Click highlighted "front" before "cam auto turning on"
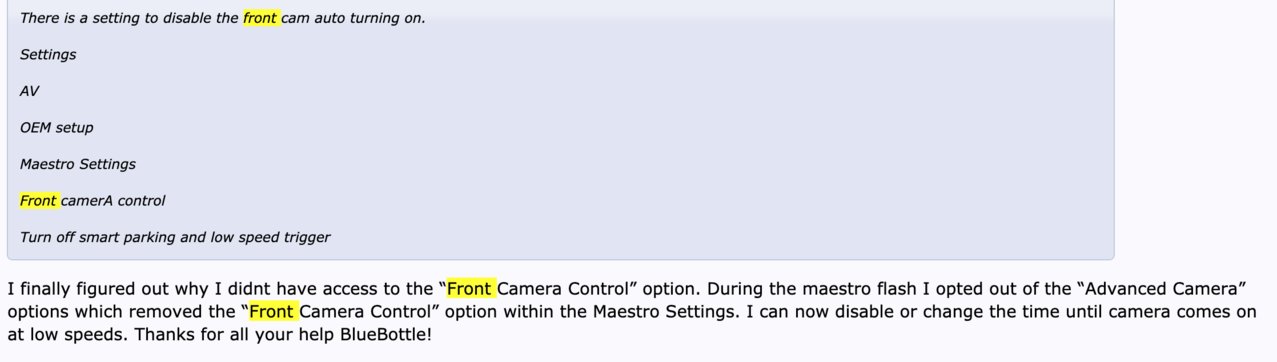 (260, 18)
